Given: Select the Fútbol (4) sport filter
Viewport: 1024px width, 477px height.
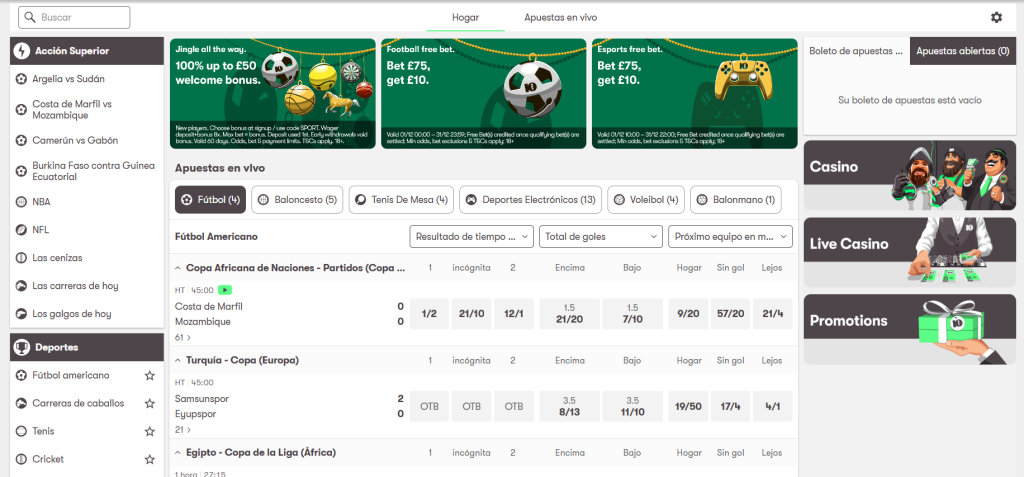Looking at the screenshot, I should (x=210, y=200).
